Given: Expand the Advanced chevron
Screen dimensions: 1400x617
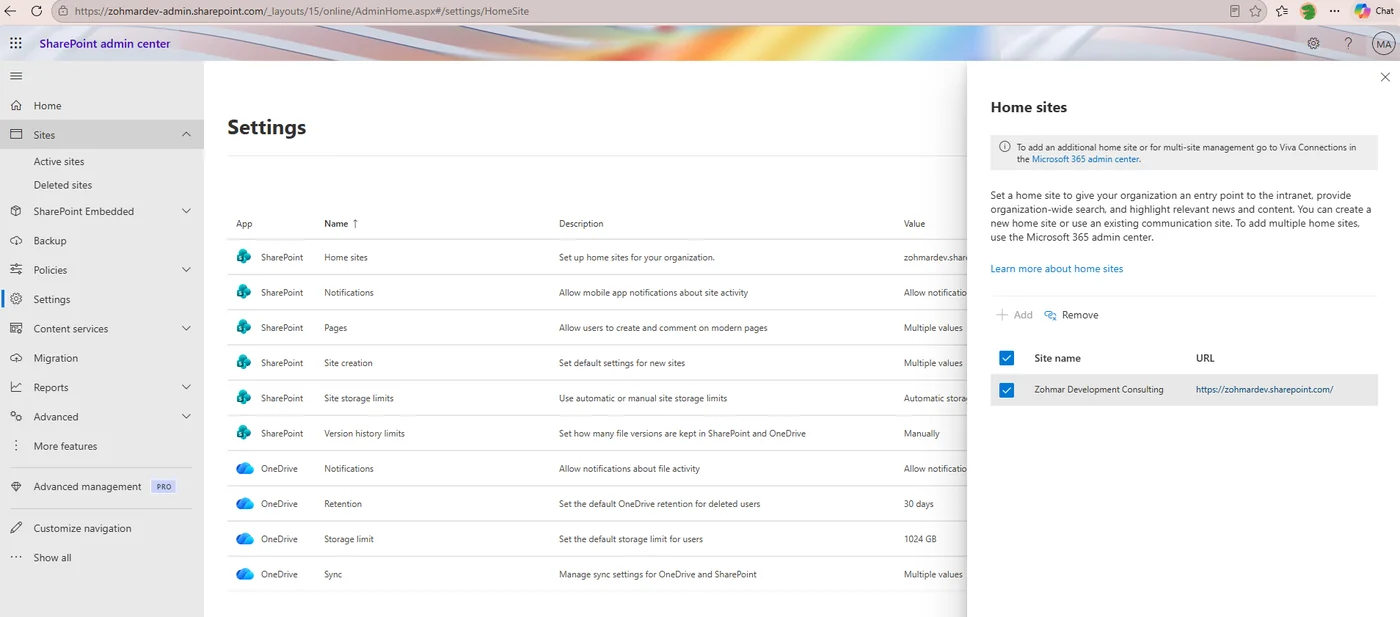Looking at the screenshot, I should (x=186, y=416).
